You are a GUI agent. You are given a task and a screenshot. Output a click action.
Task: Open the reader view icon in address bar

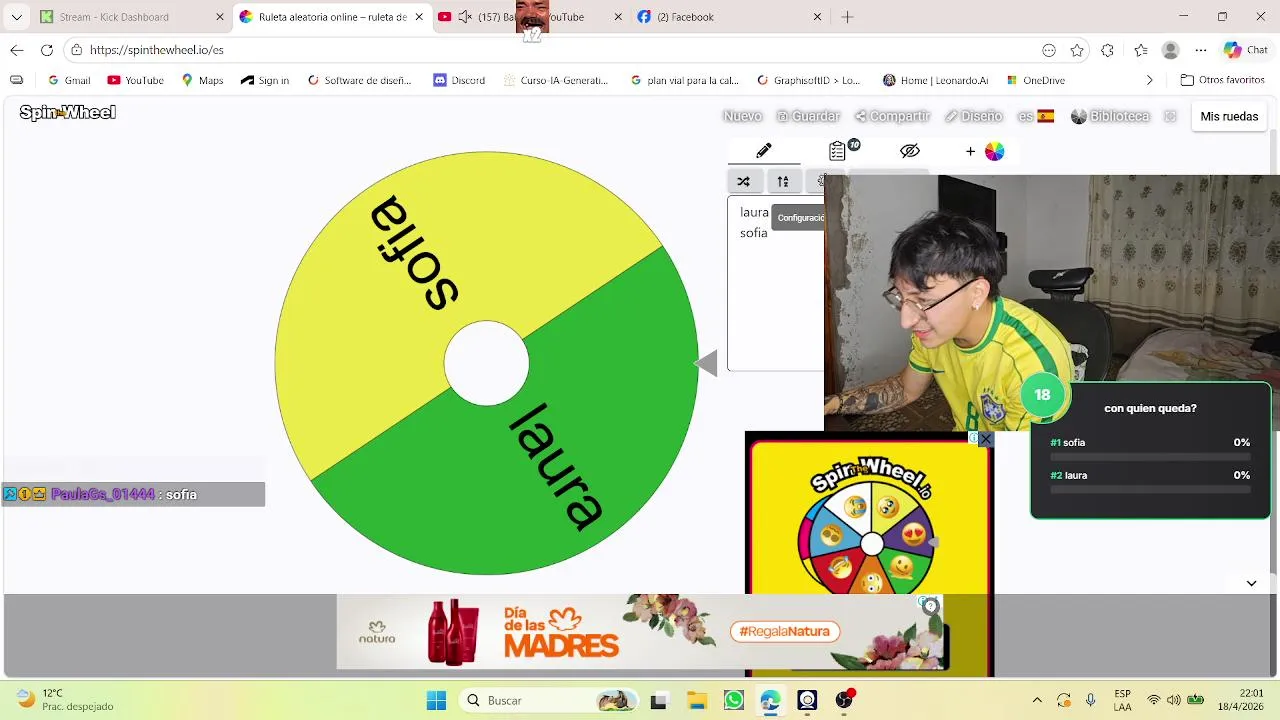point(1048,50)
